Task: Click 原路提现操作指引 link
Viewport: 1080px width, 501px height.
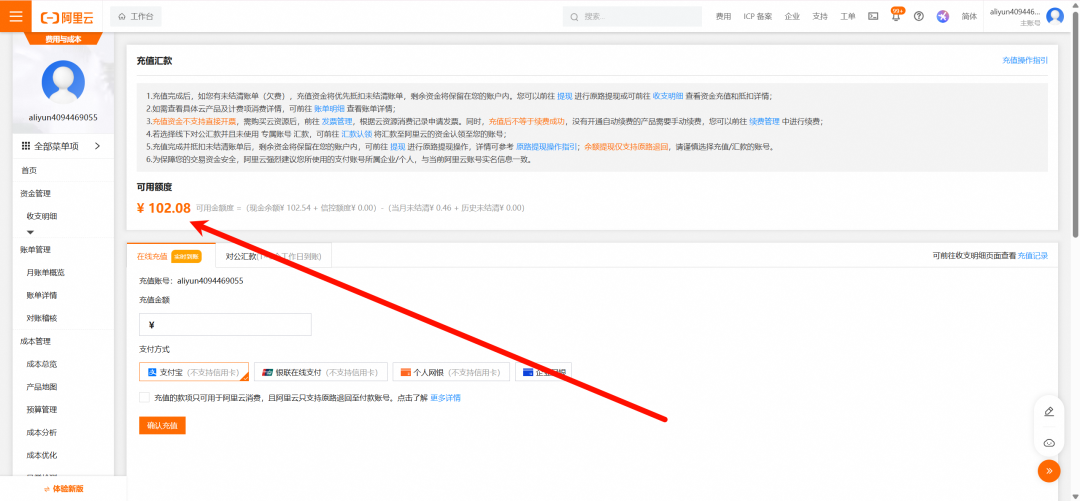Action: [547, 147]
